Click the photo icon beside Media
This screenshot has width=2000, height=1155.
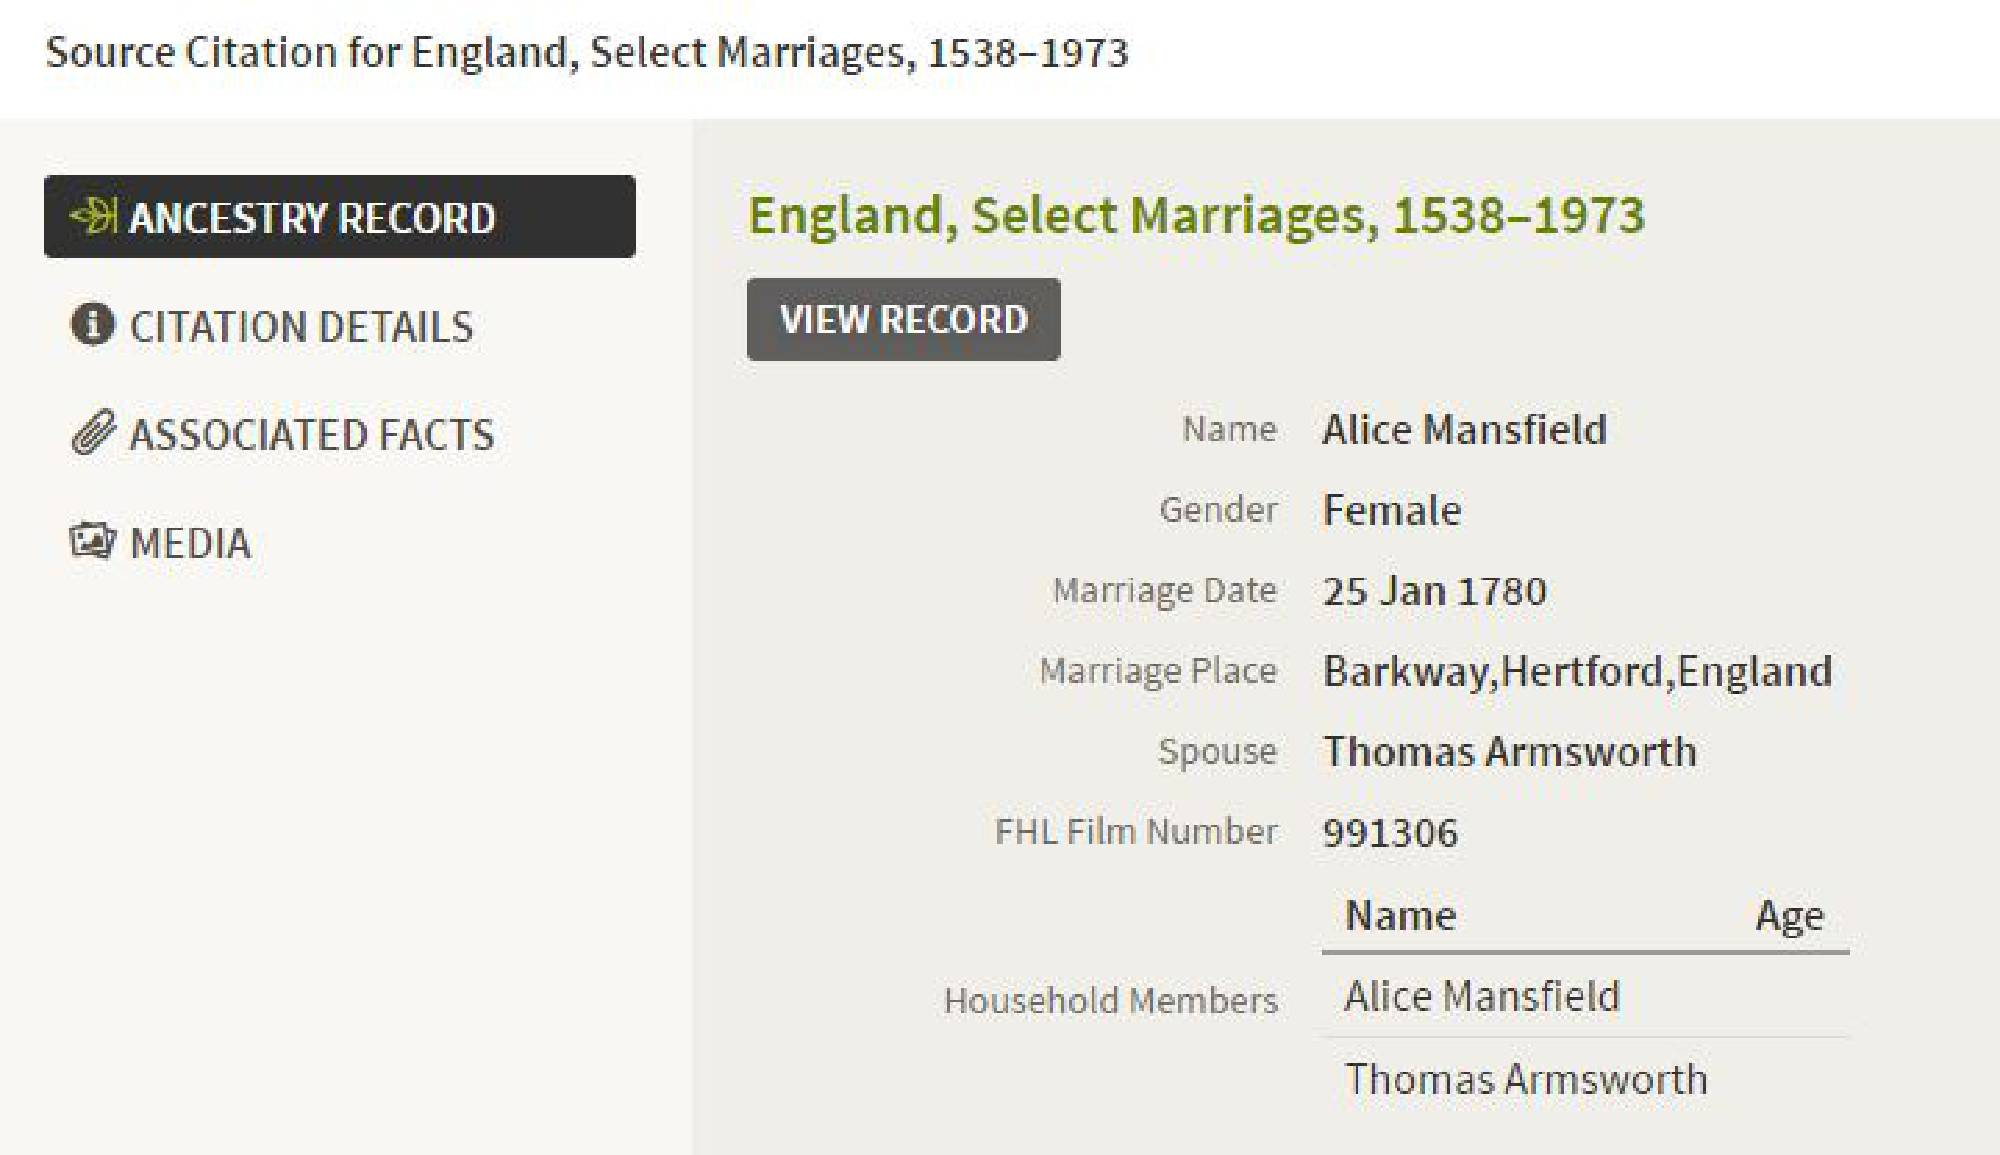(x=92, y=541)
